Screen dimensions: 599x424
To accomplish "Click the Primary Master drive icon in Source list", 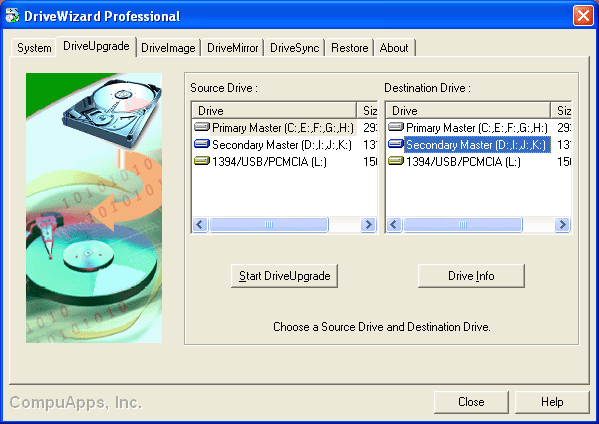I will point(202,126).
